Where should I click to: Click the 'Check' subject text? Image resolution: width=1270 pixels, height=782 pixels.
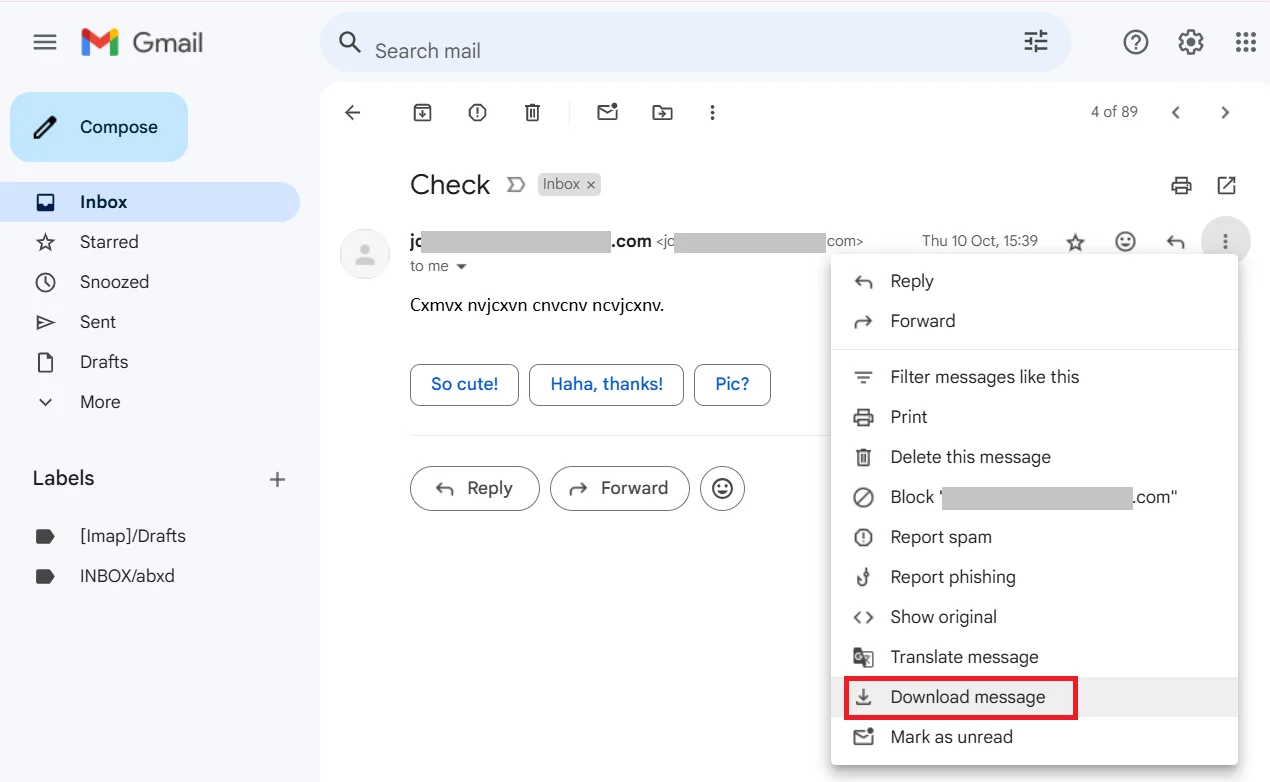450,185
